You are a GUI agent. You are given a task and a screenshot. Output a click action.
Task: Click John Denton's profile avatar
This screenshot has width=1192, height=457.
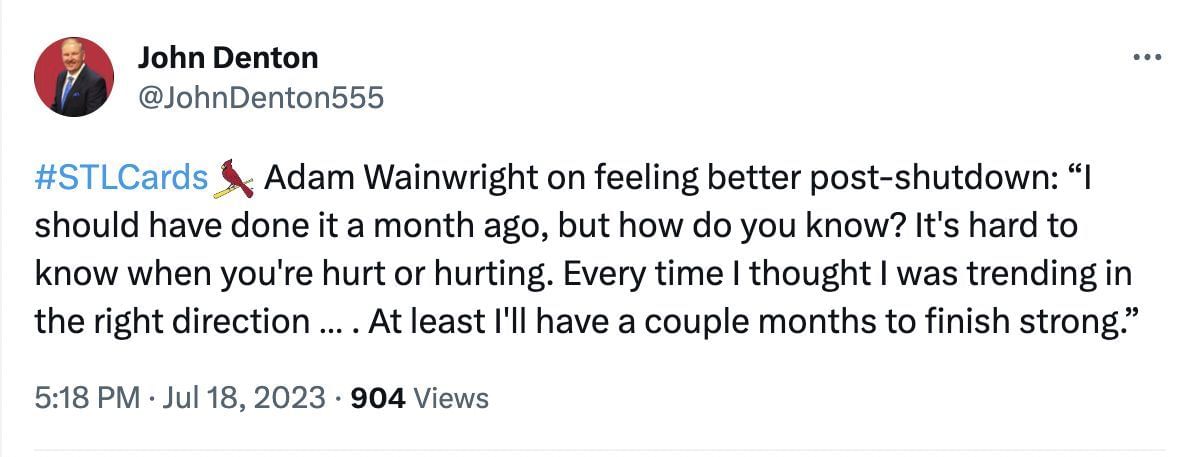[x=74, y=77]
